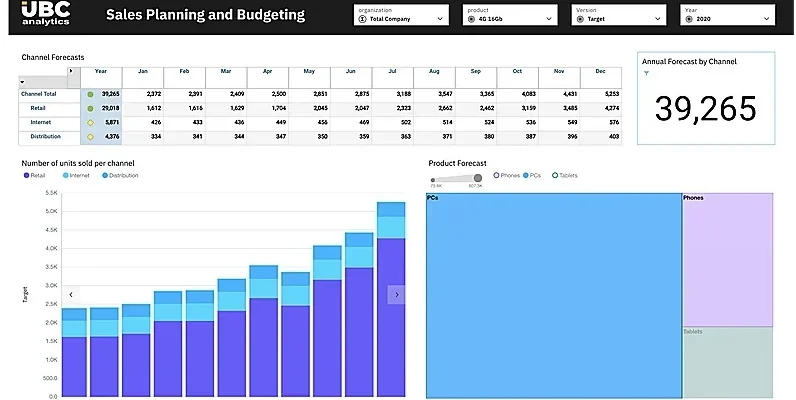The width and height of the screenshot is (796, 400).
Task: Toggle Retail series in bar chart legend
Action: (x=34, y=175)
